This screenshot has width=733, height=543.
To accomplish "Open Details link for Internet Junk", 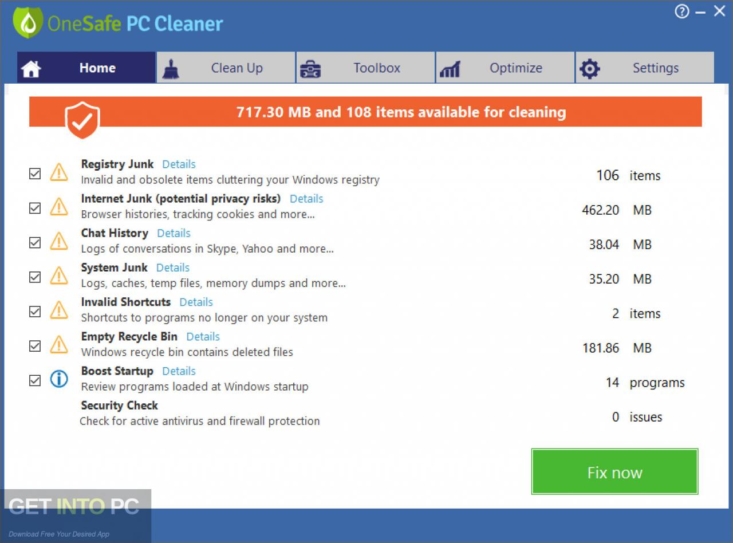I will point(306,199).
